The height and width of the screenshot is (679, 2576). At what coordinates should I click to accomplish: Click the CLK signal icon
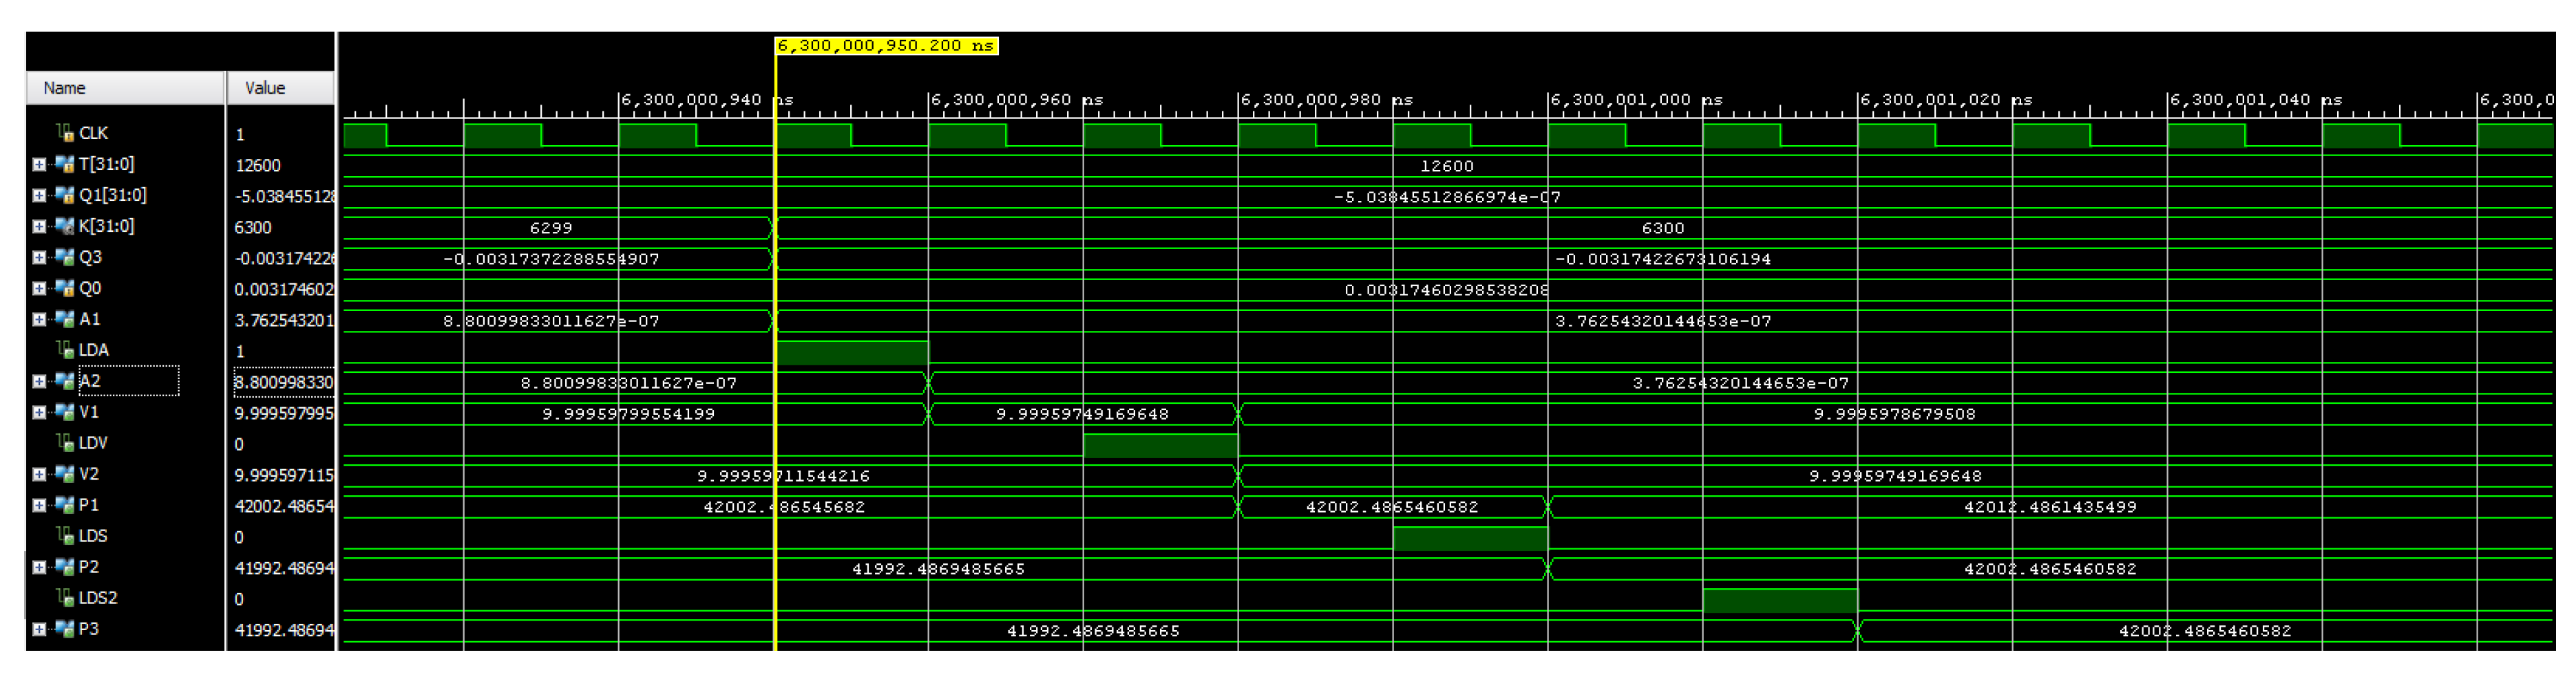(65, 133)
